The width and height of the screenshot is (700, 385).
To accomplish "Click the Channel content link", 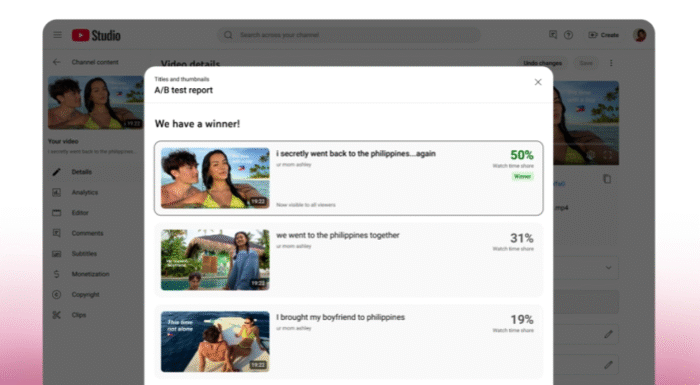I will pyautogui.click(x=95, y=62).
